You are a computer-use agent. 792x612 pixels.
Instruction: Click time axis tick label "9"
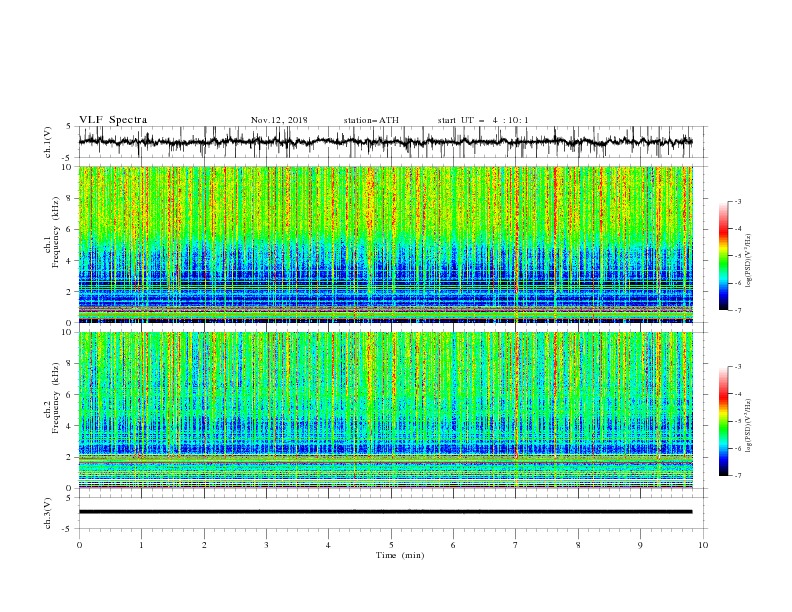640,545
